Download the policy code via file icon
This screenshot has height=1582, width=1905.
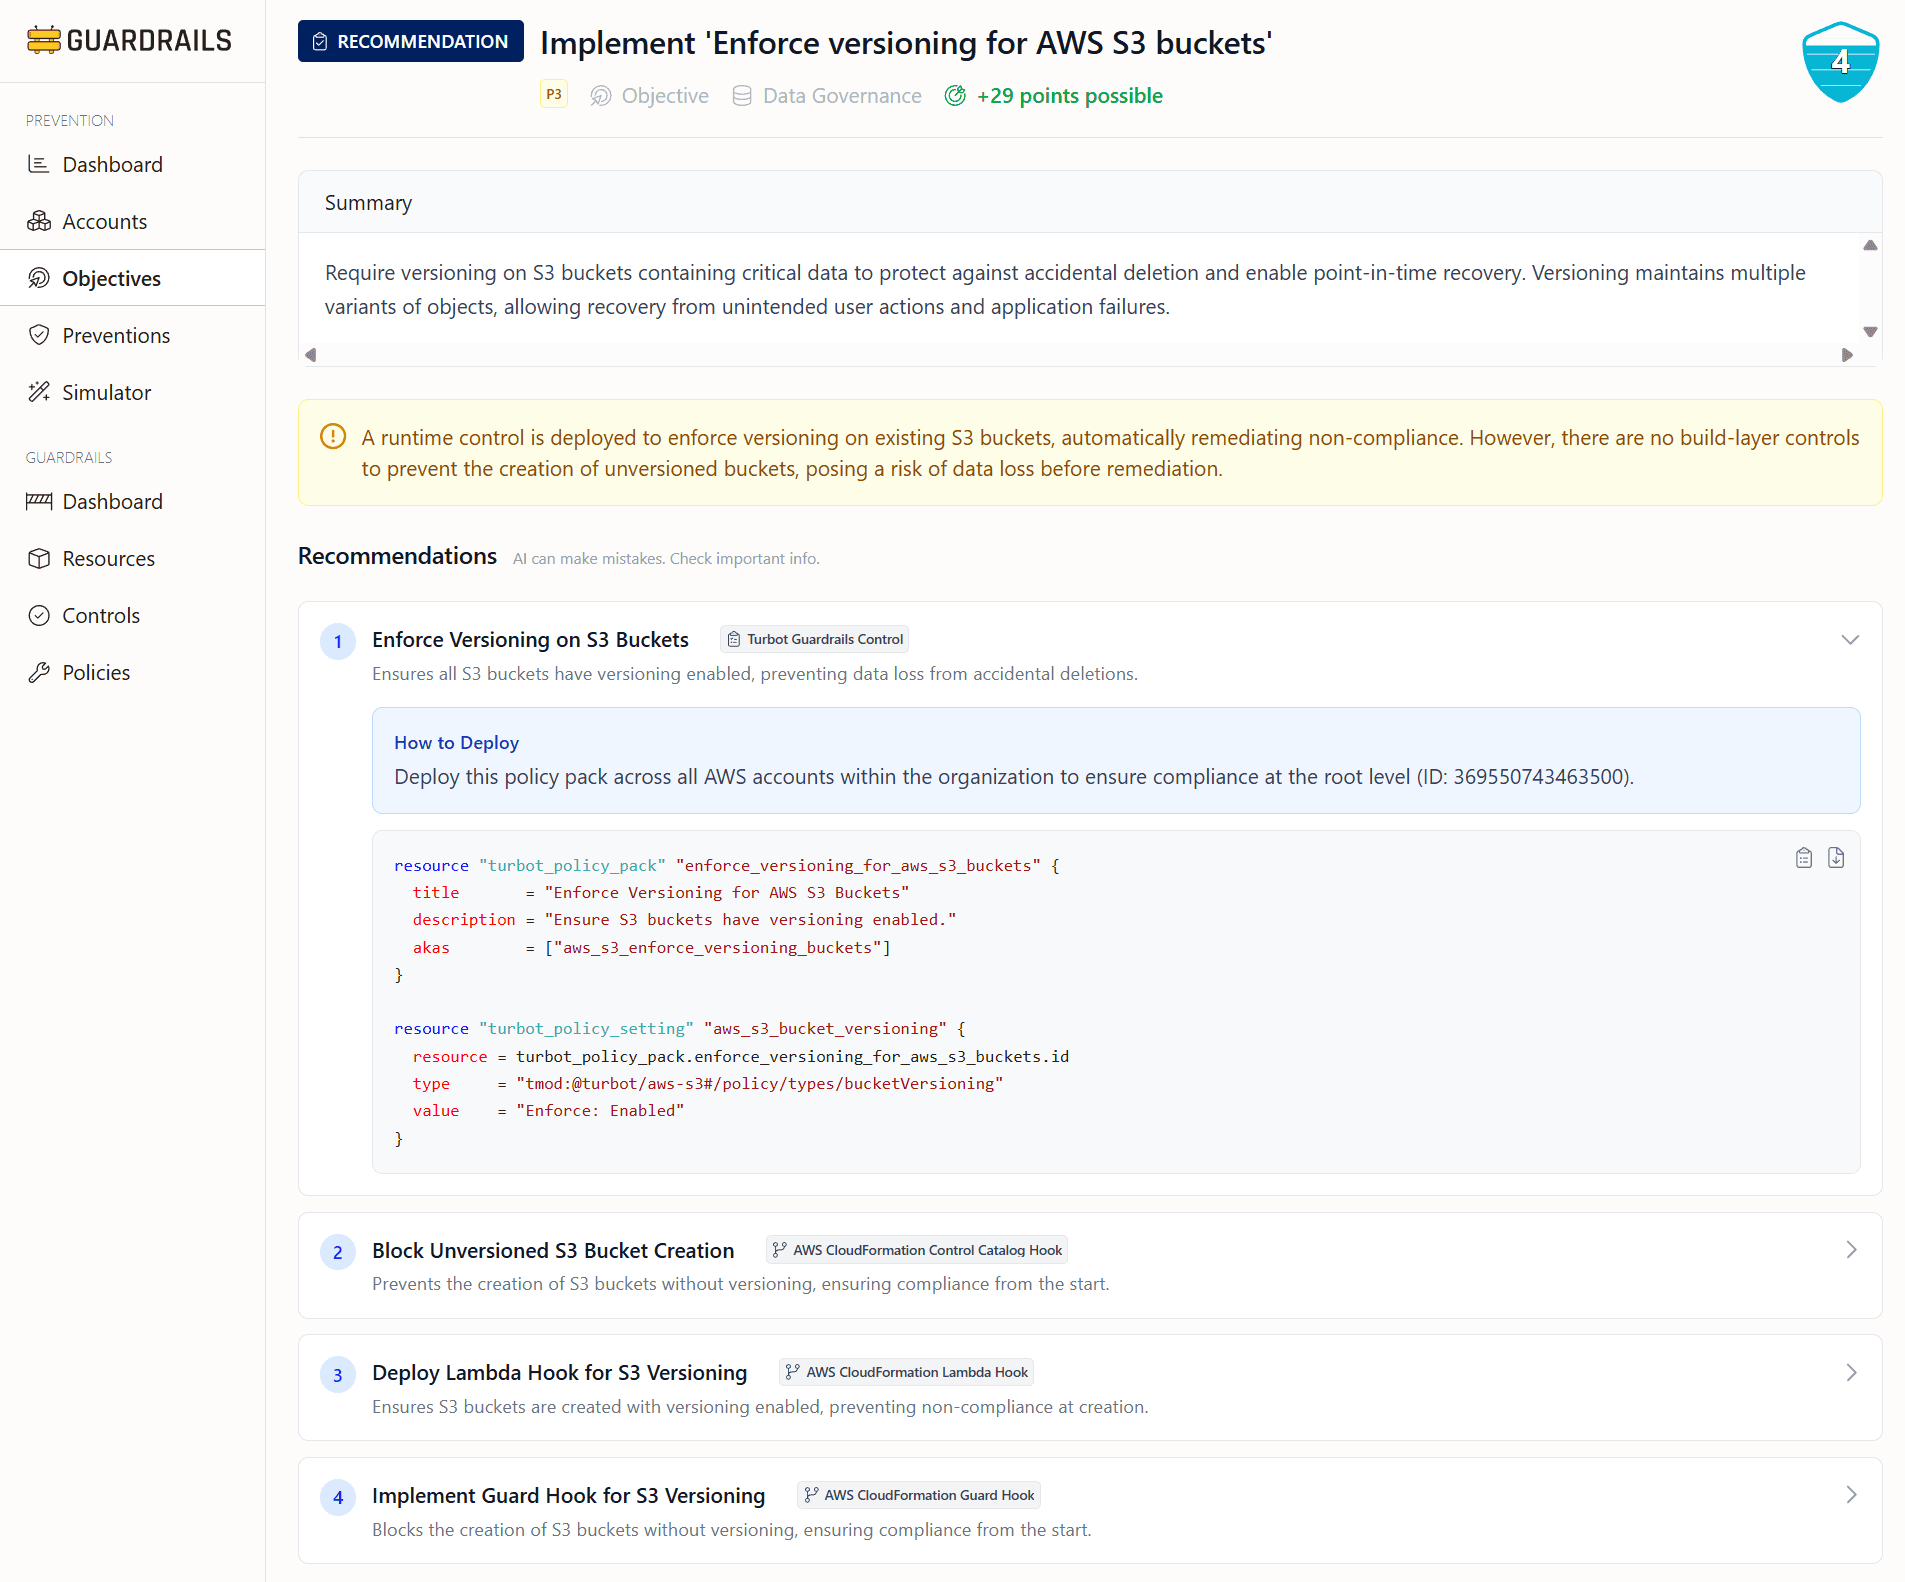click(1836, 857)
